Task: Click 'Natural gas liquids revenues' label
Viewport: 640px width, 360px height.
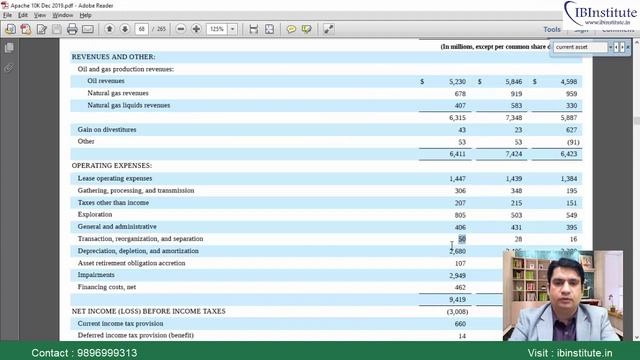Action: pos(129,105)
